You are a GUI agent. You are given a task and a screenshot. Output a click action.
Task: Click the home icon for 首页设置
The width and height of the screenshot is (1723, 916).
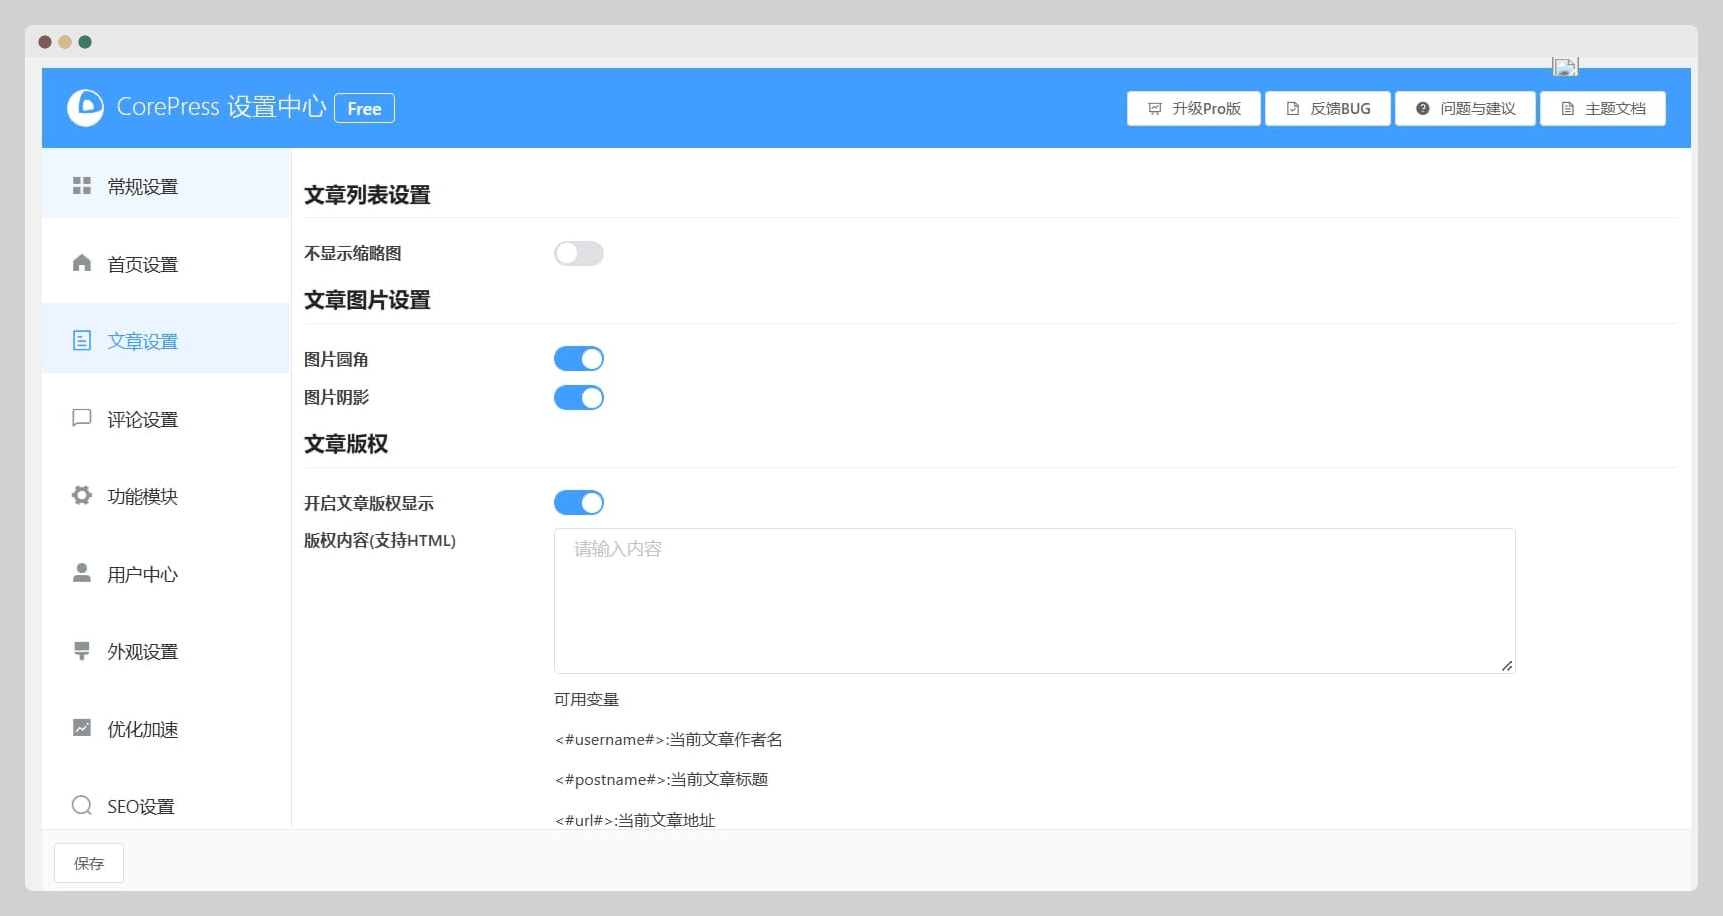click(82, 263)
